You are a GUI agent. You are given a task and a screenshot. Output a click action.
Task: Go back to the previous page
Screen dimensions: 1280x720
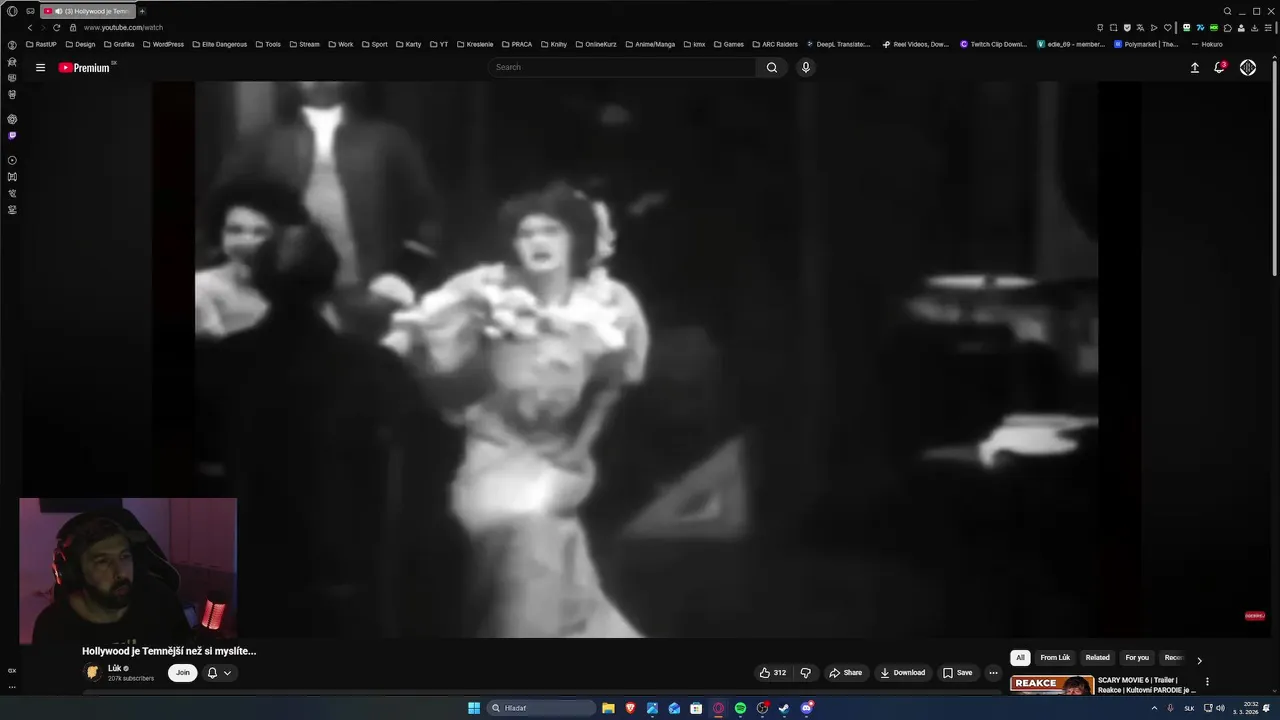pyautogui.click(x=30, y=28)
